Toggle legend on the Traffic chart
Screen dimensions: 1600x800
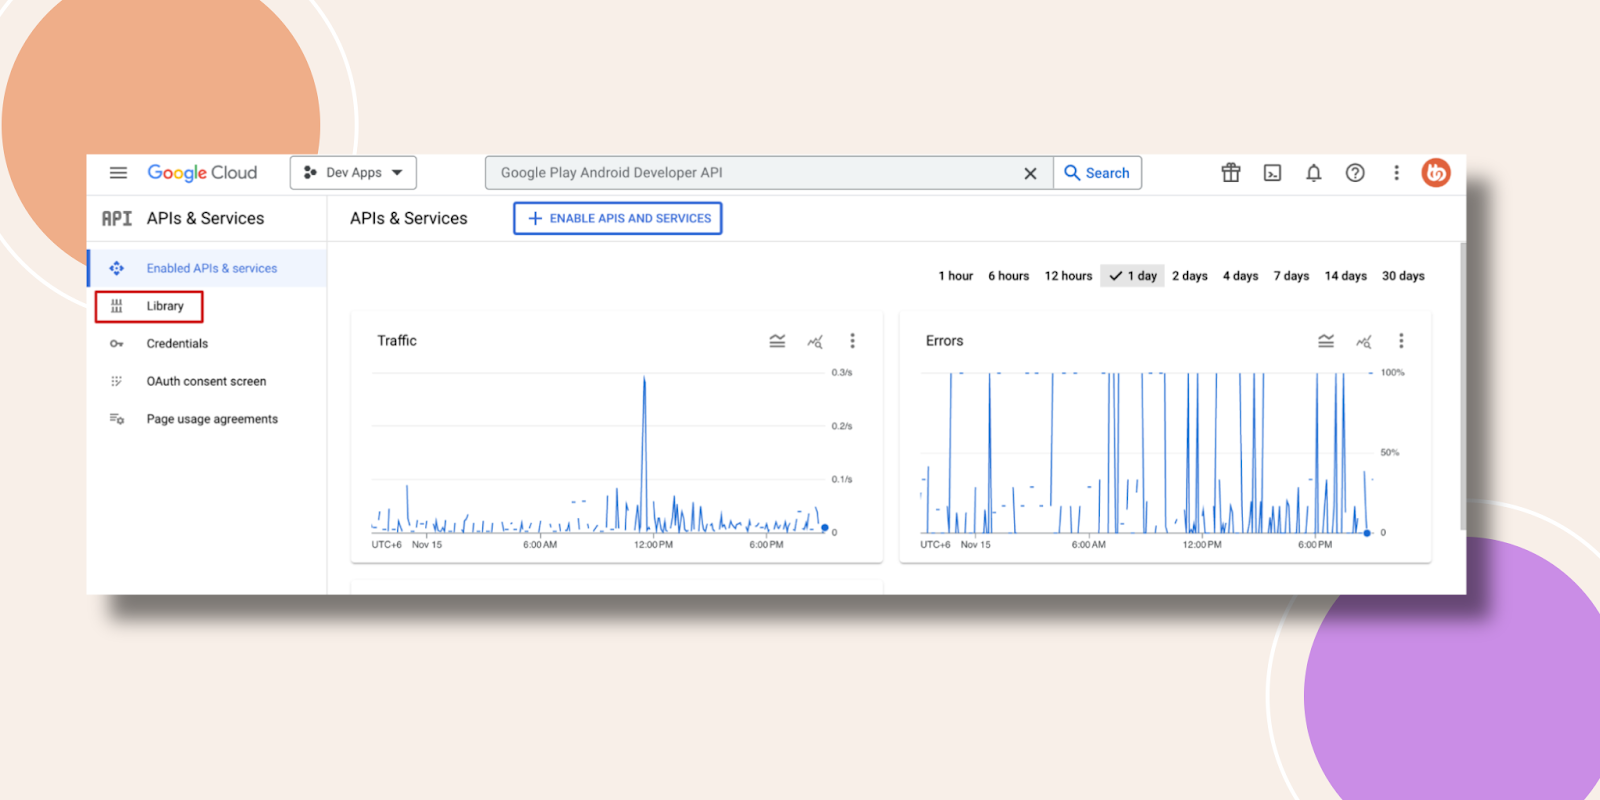pos(777,341)
